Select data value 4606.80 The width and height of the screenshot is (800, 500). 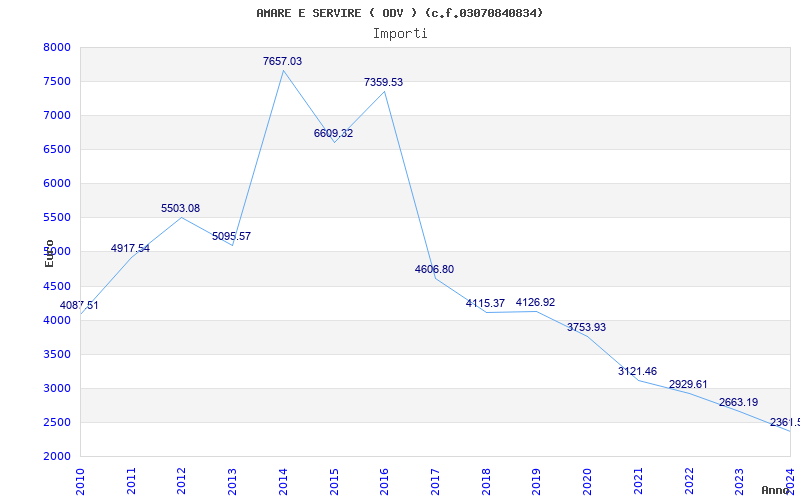[434, 269]
